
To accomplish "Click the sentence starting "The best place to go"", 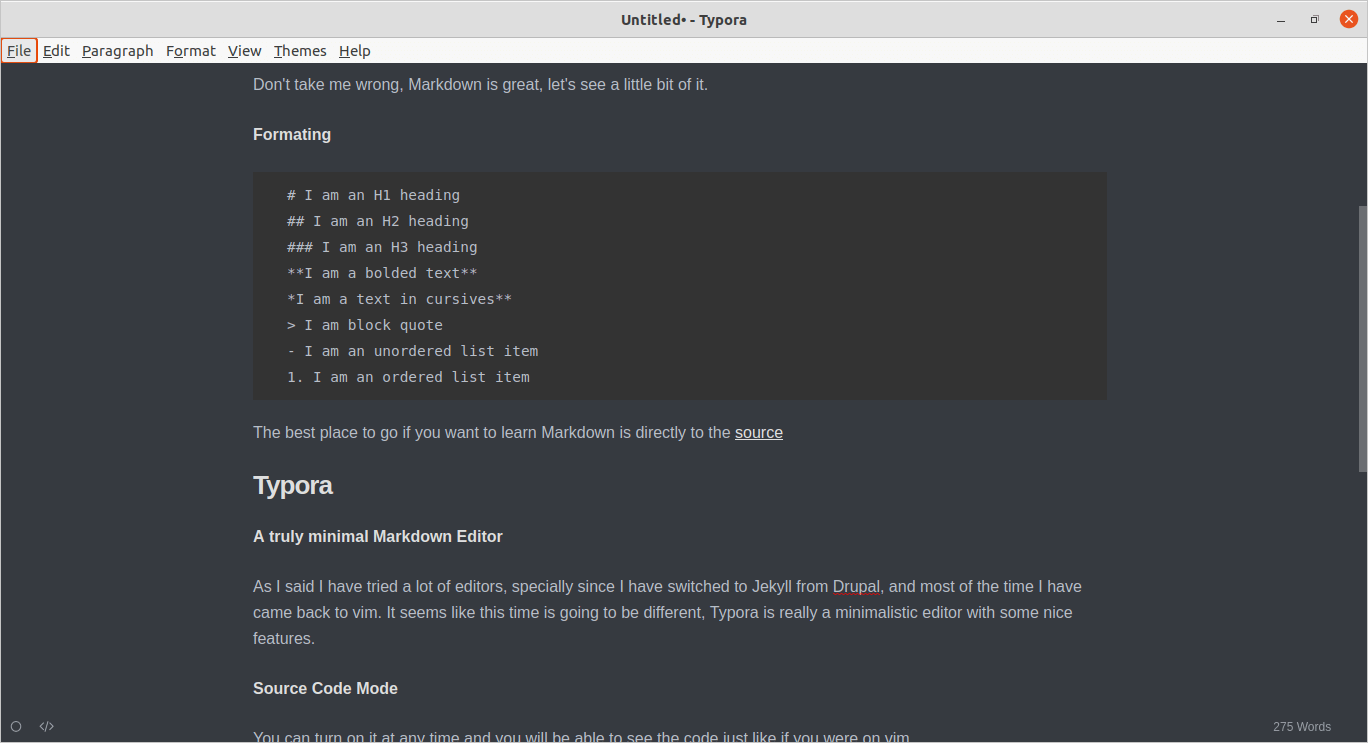I will 518,433.
